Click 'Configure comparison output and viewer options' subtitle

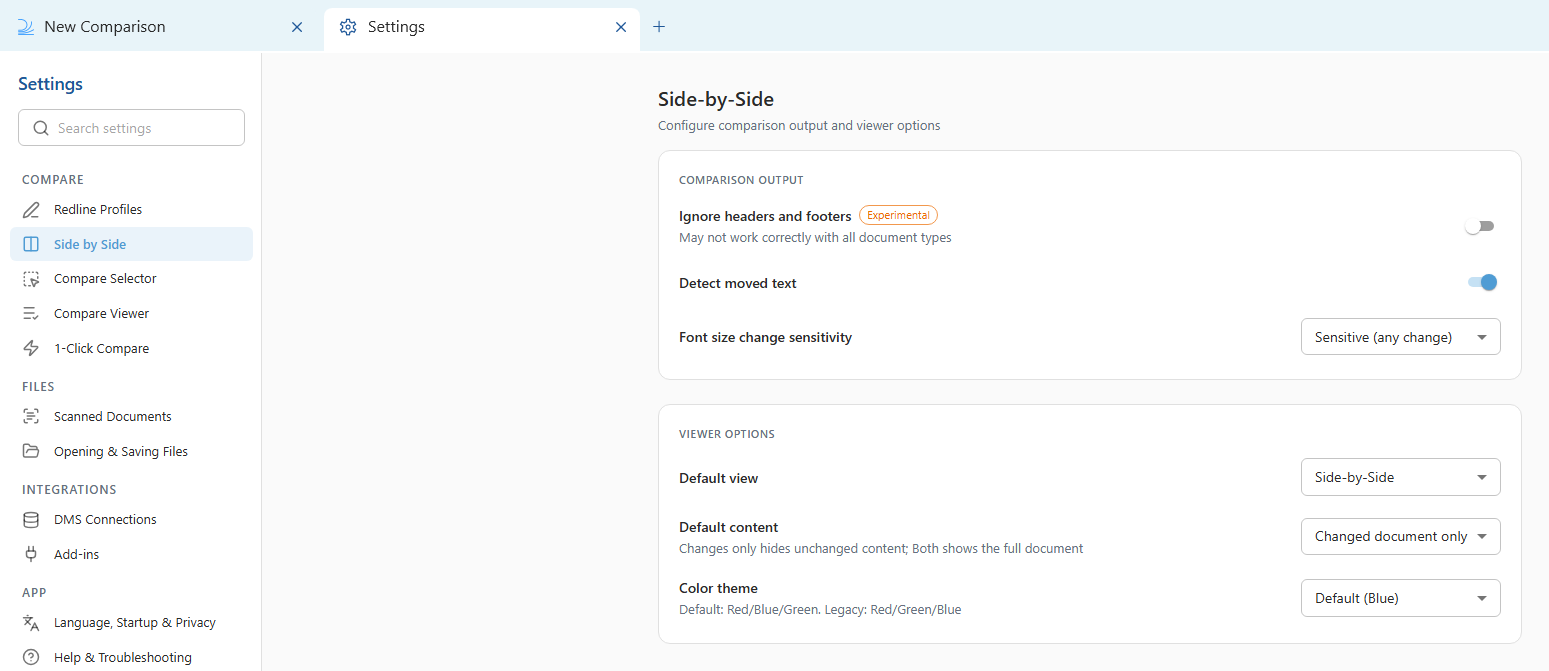(799, 126)
